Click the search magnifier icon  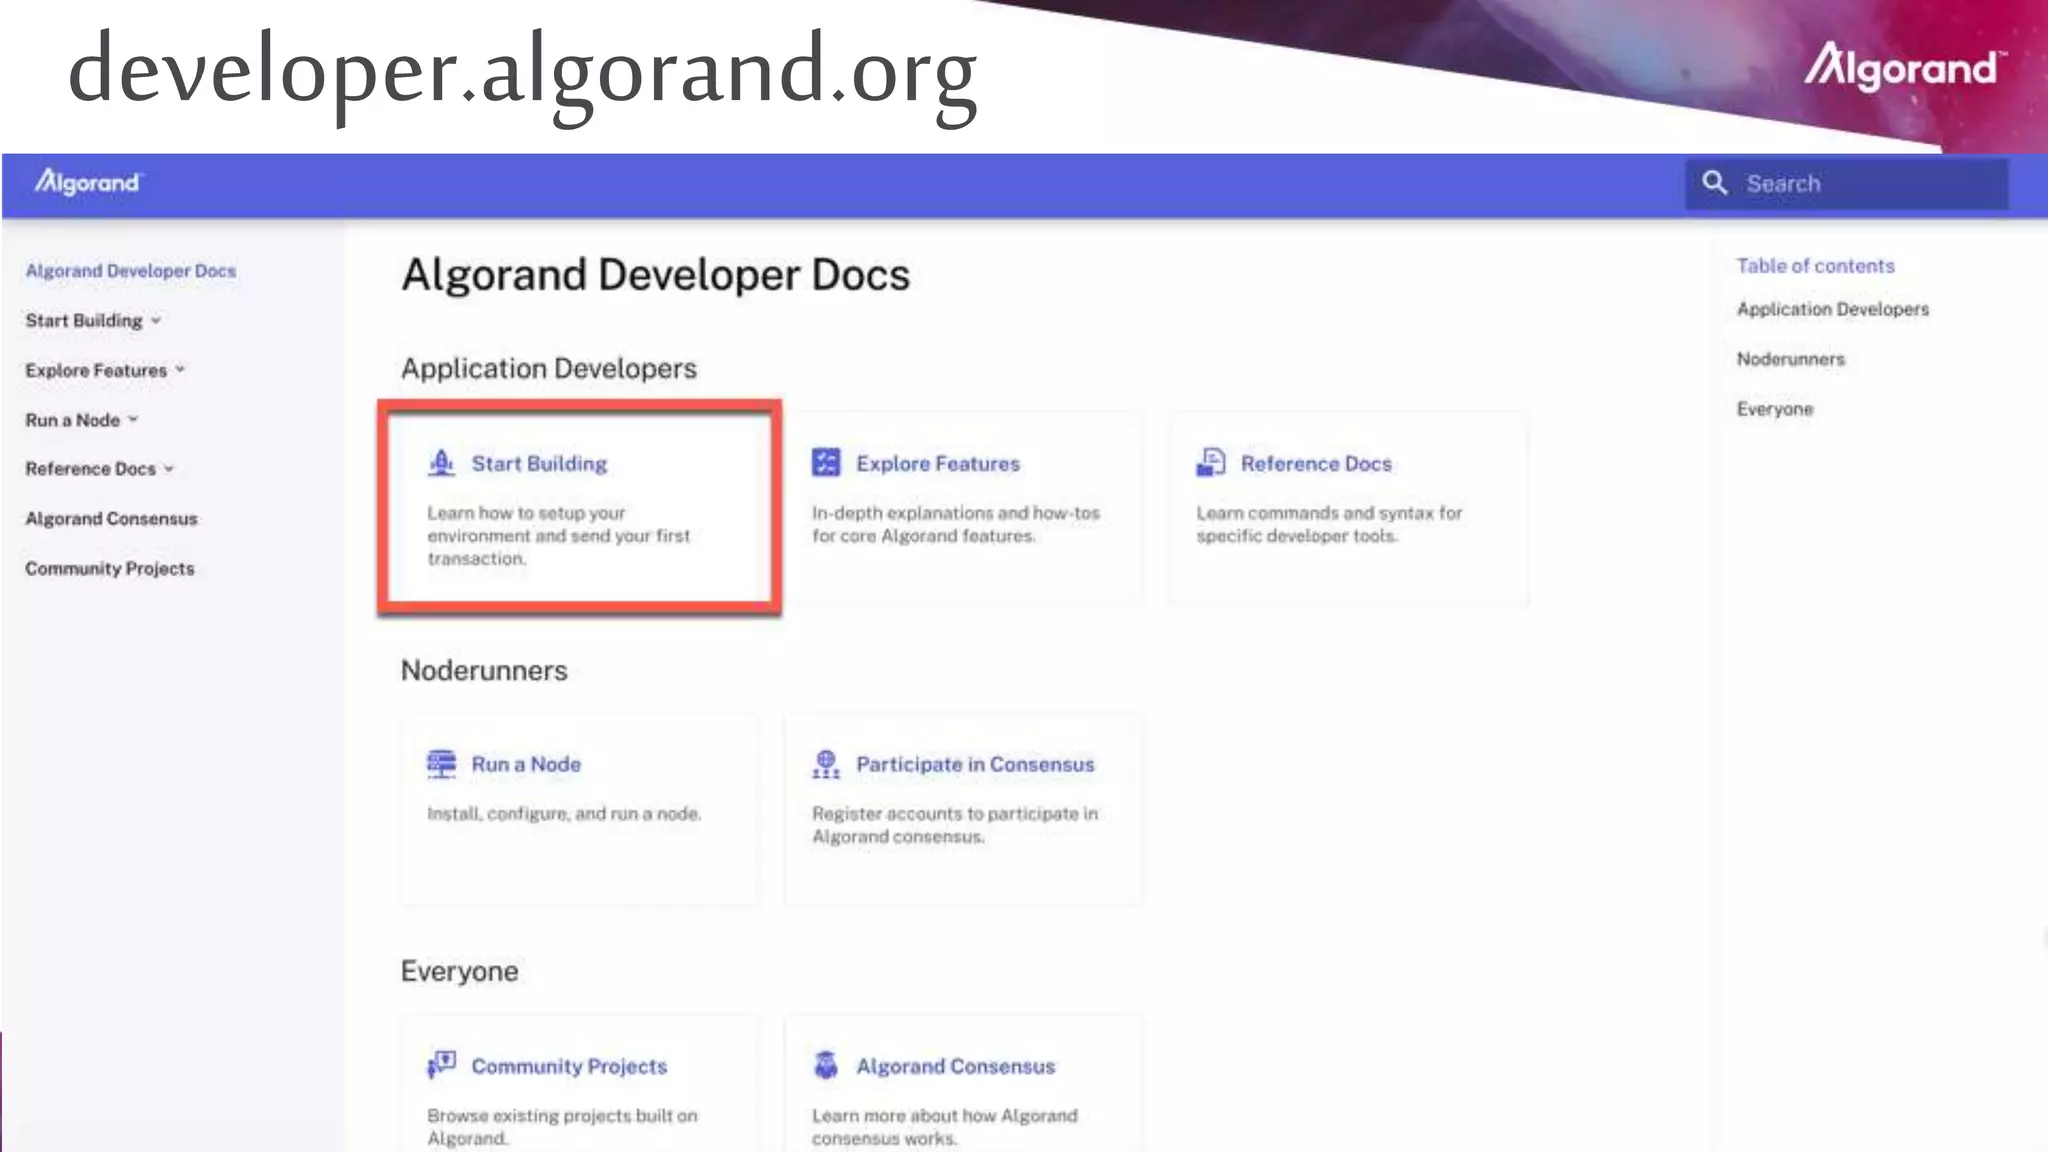tap(1715, 183)
